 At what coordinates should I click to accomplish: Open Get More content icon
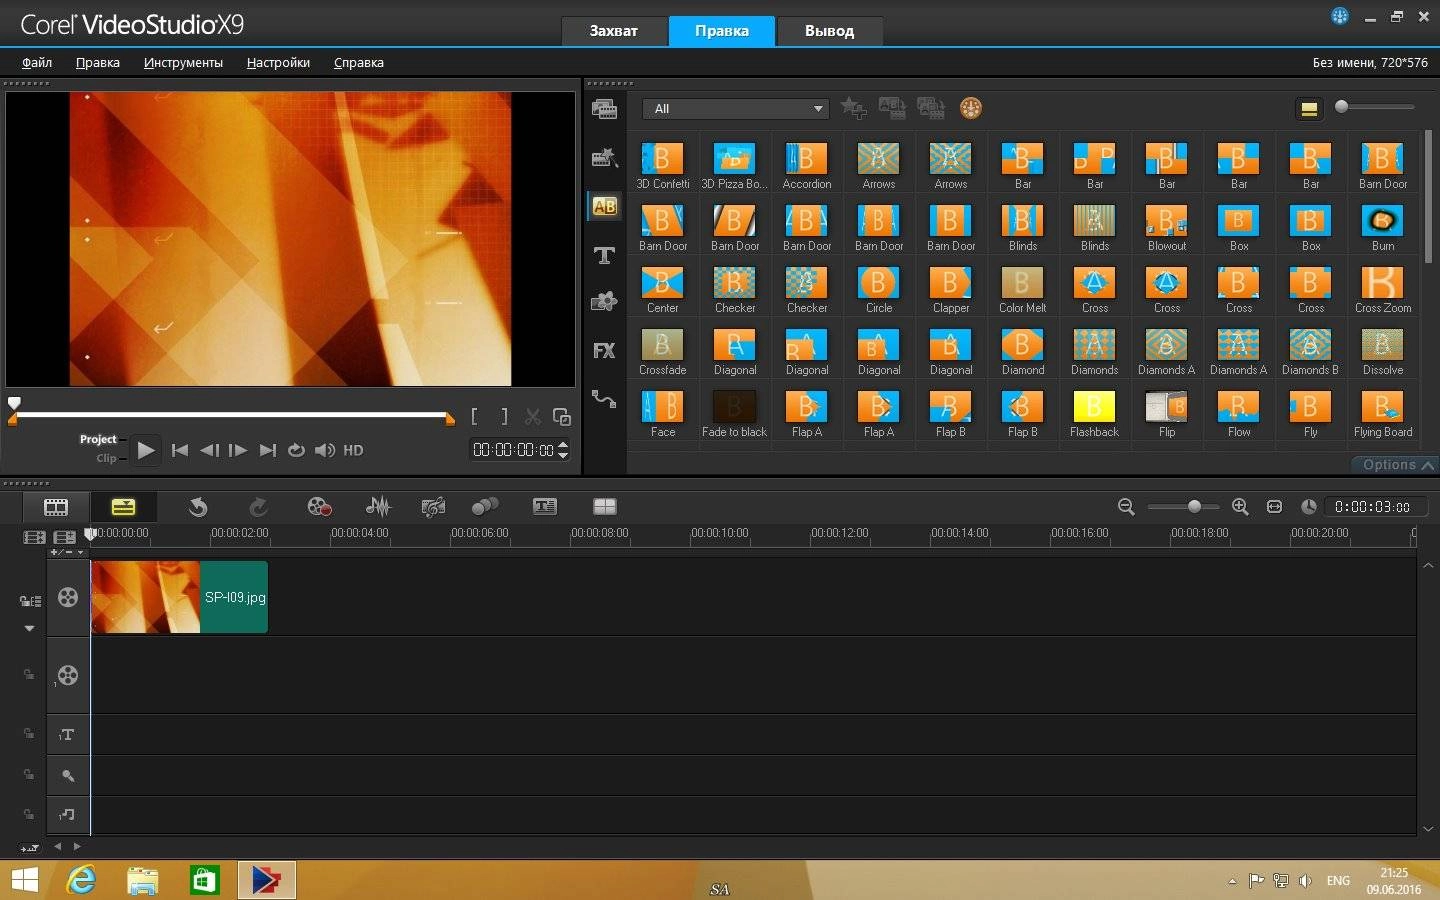point(971,108)
